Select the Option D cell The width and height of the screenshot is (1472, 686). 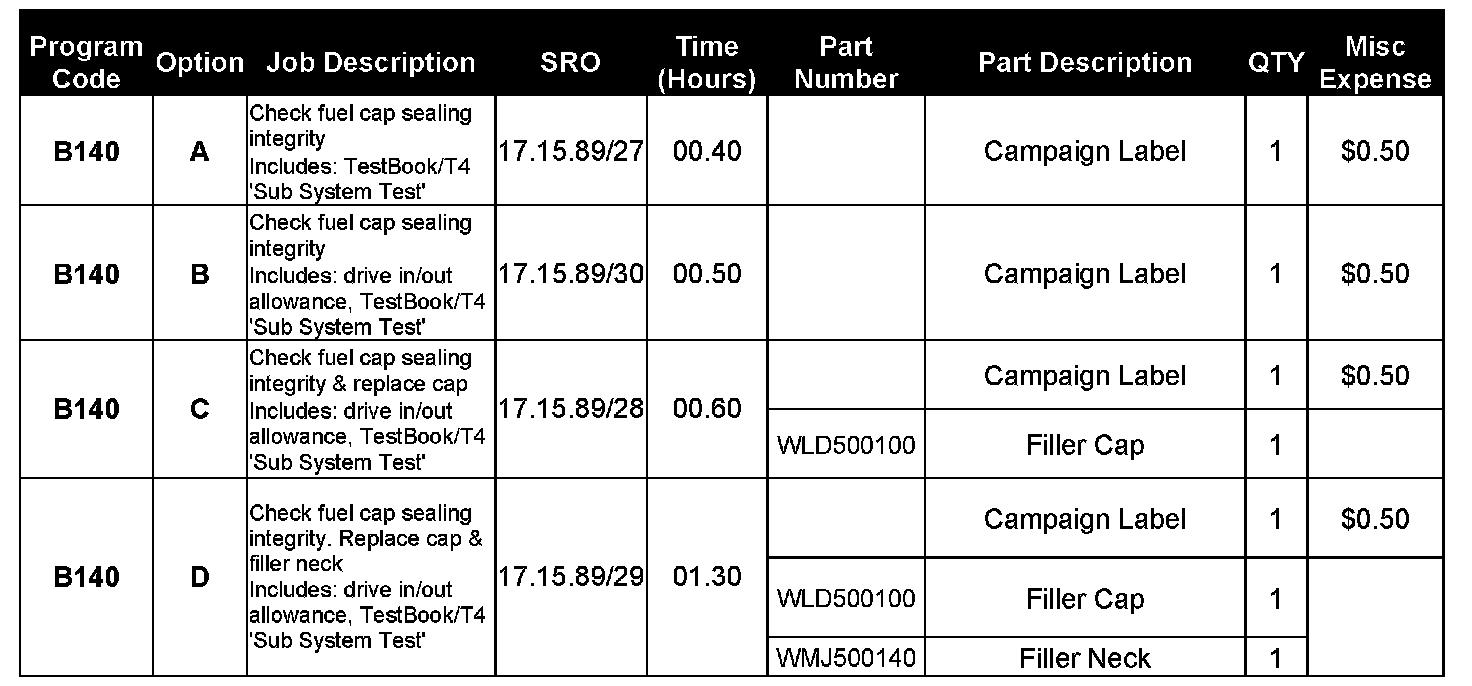coord(200,577)
